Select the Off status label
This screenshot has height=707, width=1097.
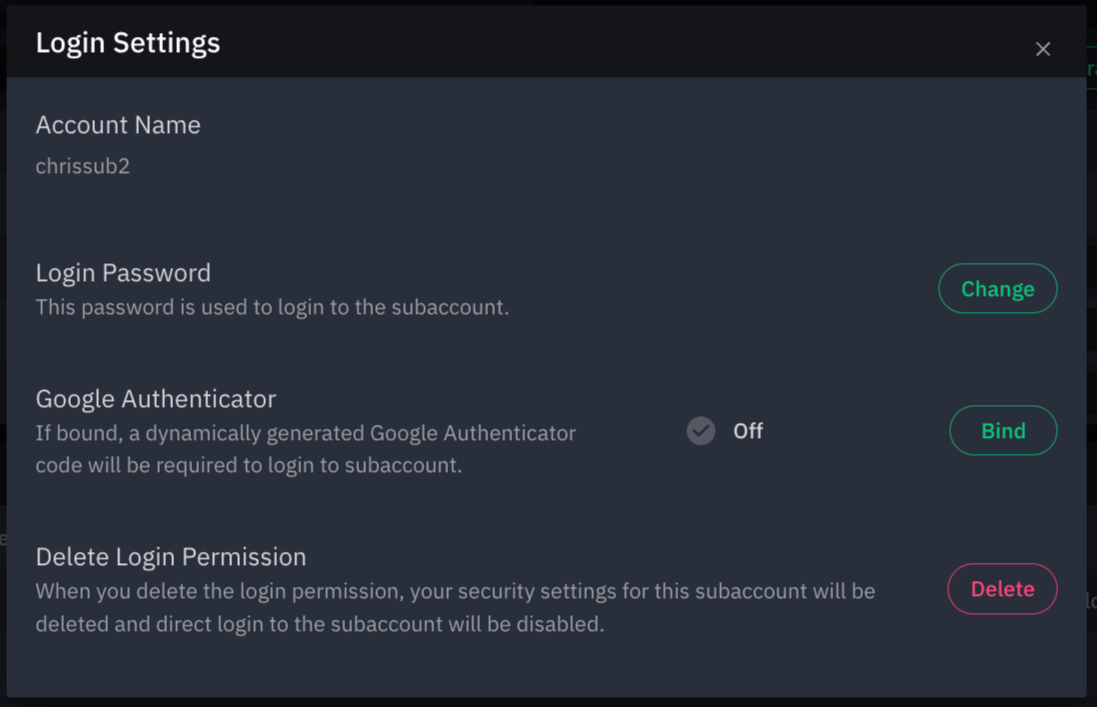[x=748, y=431]
